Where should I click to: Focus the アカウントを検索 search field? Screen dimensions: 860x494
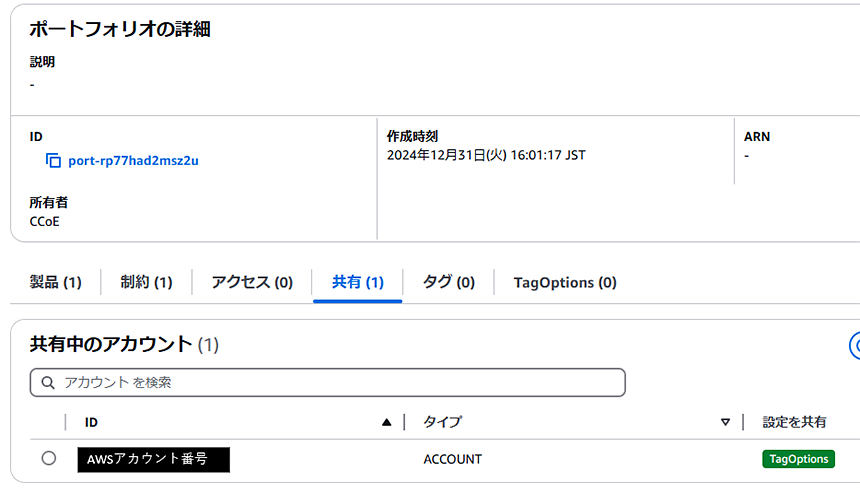pos(327,383)
